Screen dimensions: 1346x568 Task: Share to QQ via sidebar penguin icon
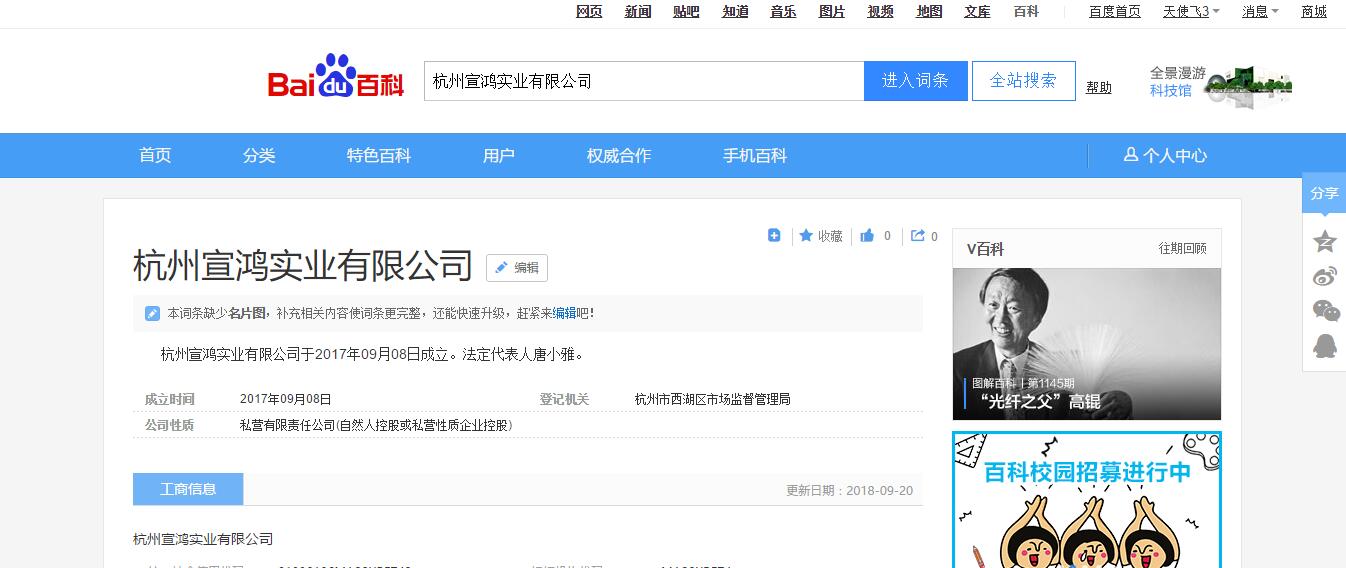pos(1324,347)
